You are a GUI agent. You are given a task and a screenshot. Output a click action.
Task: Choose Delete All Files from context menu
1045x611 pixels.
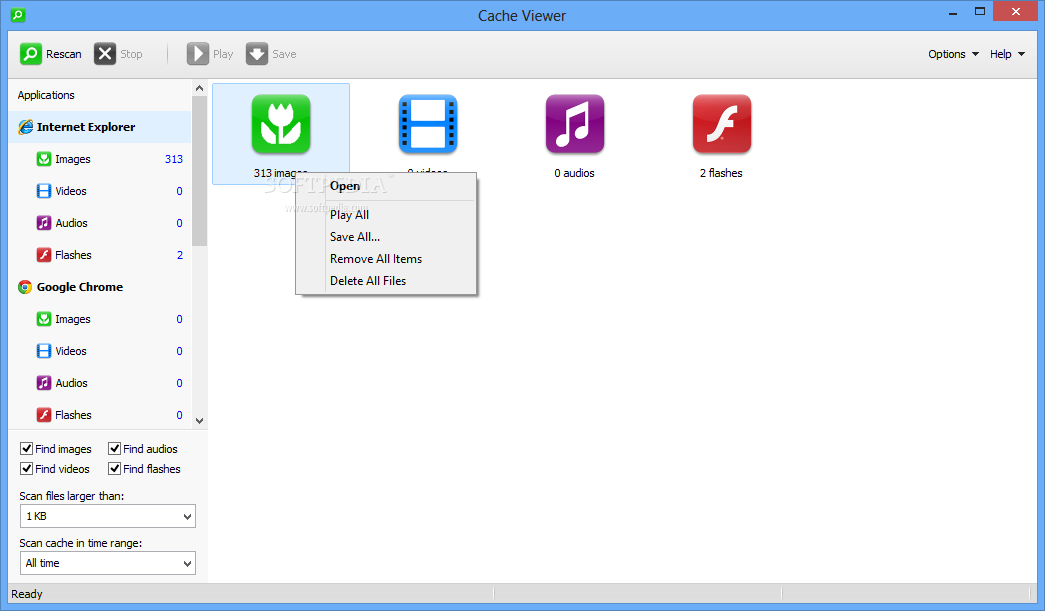(x=386, y=281)
